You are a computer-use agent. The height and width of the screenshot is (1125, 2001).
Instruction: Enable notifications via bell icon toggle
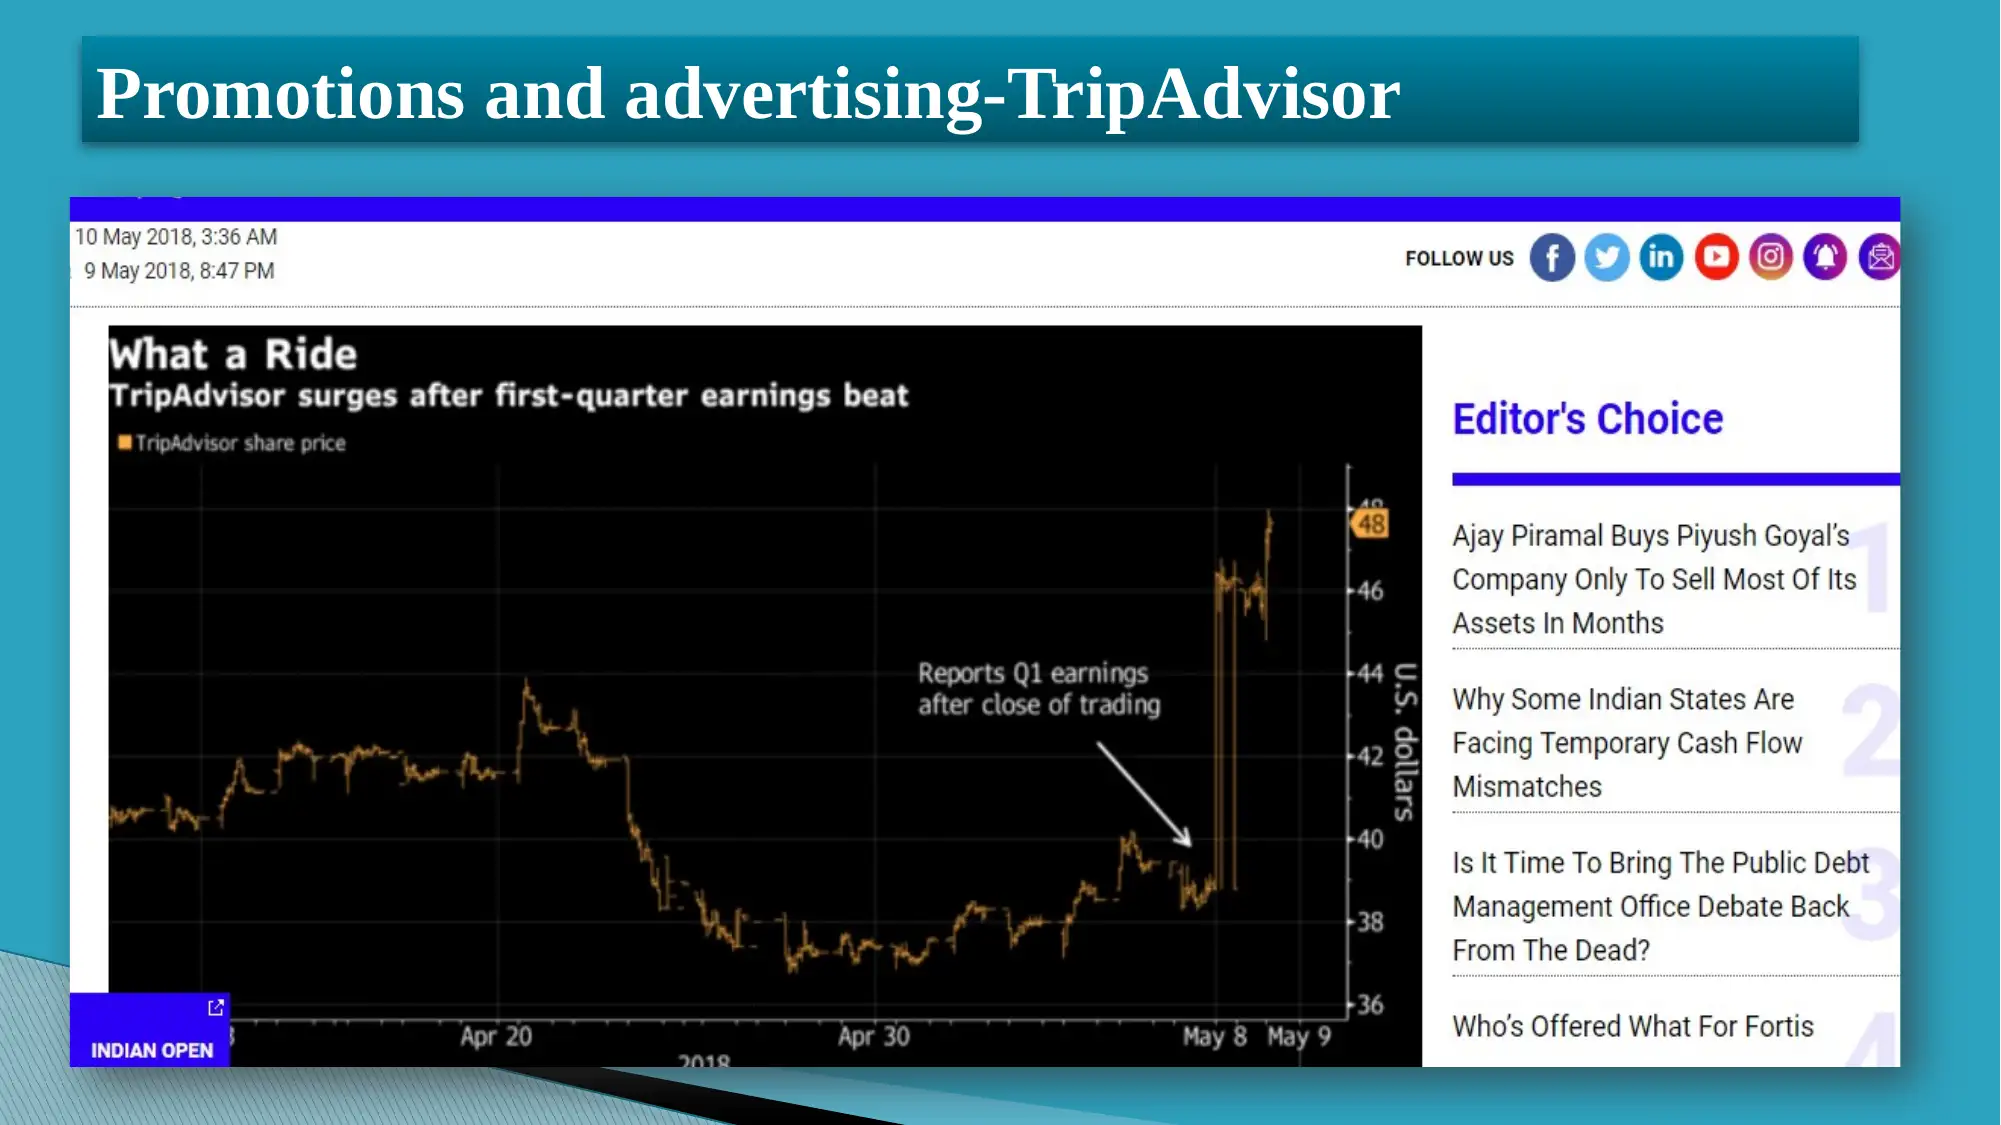(x=1826, y=257)
